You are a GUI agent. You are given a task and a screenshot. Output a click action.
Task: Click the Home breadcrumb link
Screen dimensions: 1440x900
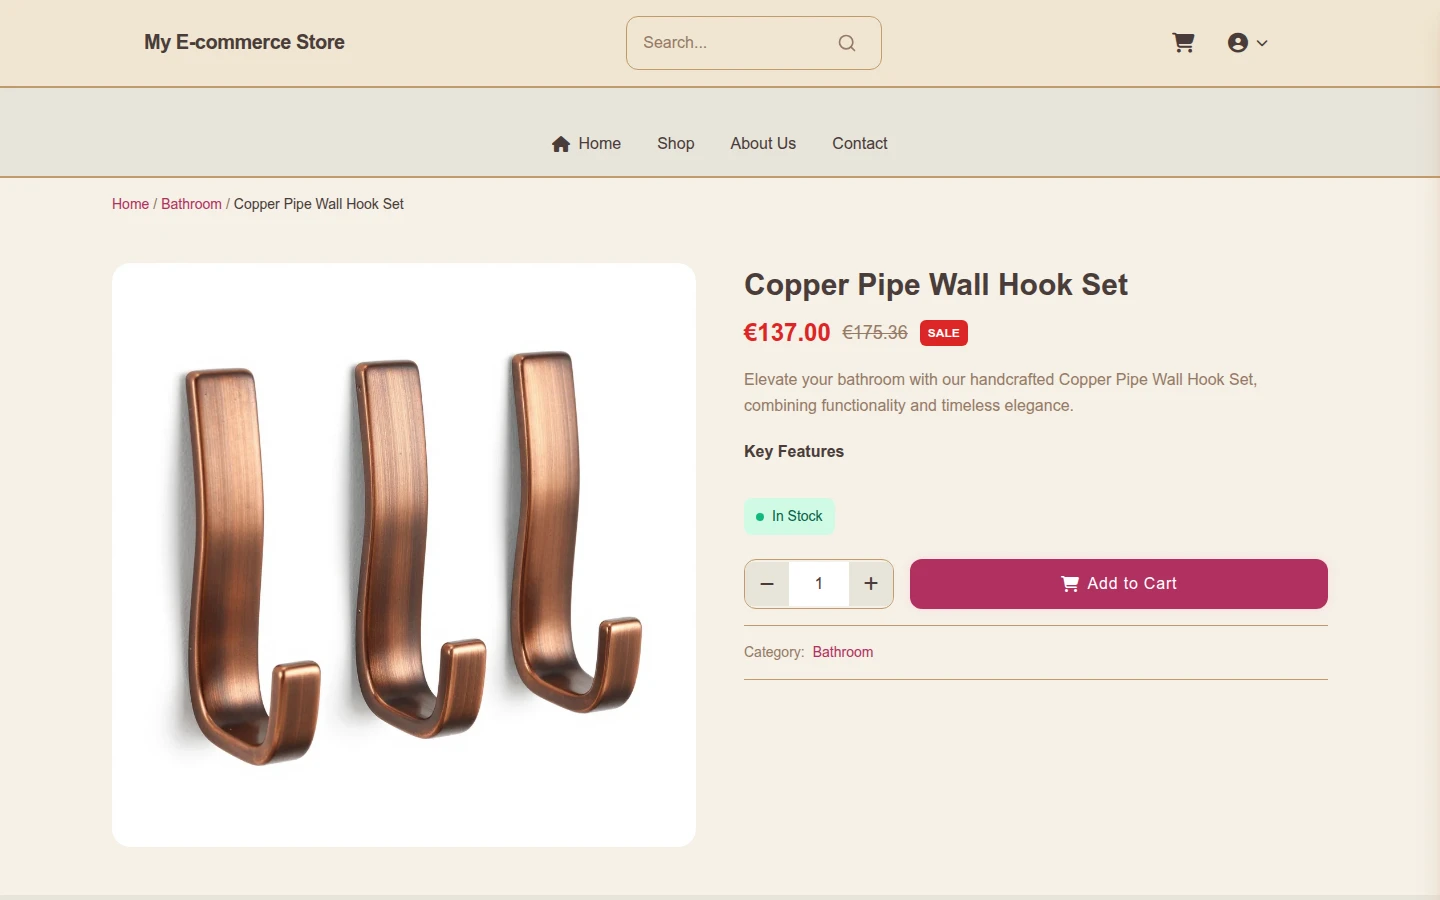click(130, 204)
